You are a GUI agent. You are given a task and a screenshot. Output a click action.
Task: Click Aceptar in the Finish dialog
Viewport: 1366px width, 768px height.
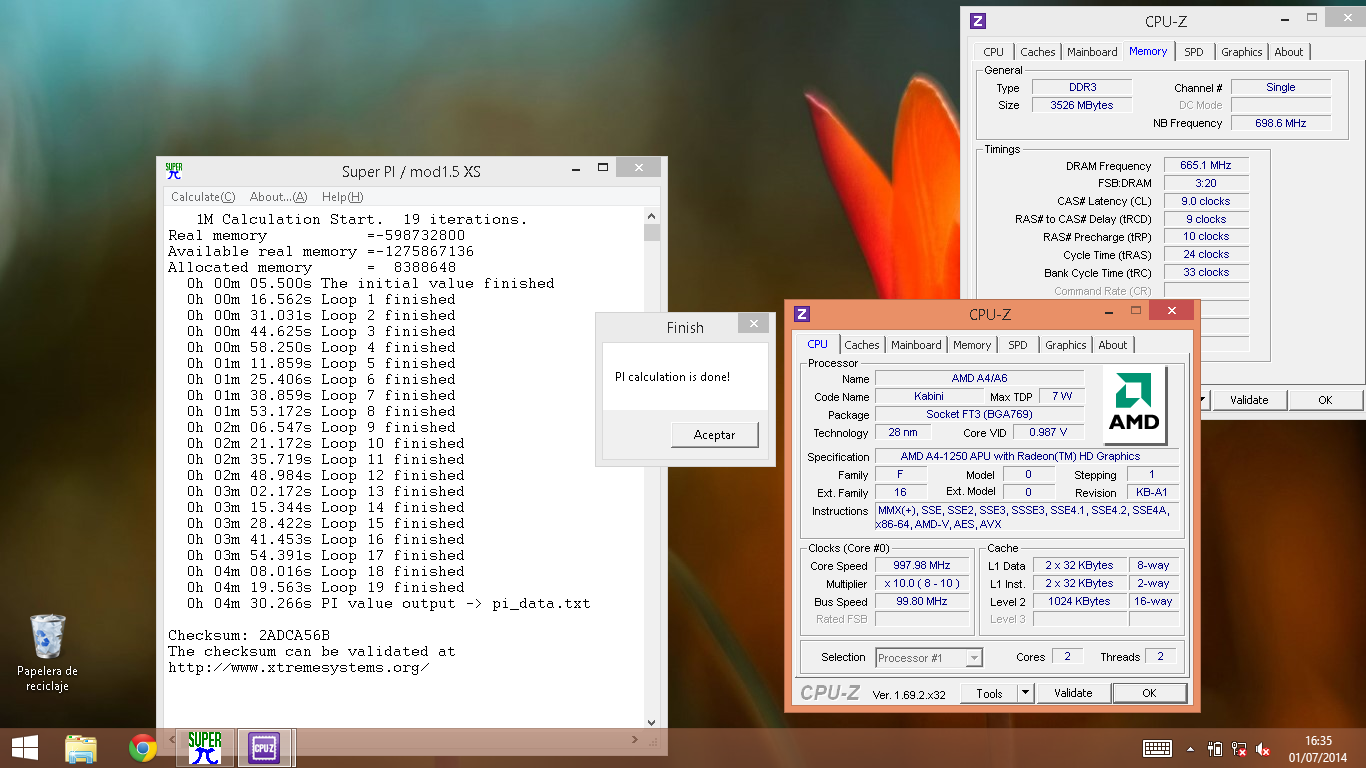(x=714, y=435)
